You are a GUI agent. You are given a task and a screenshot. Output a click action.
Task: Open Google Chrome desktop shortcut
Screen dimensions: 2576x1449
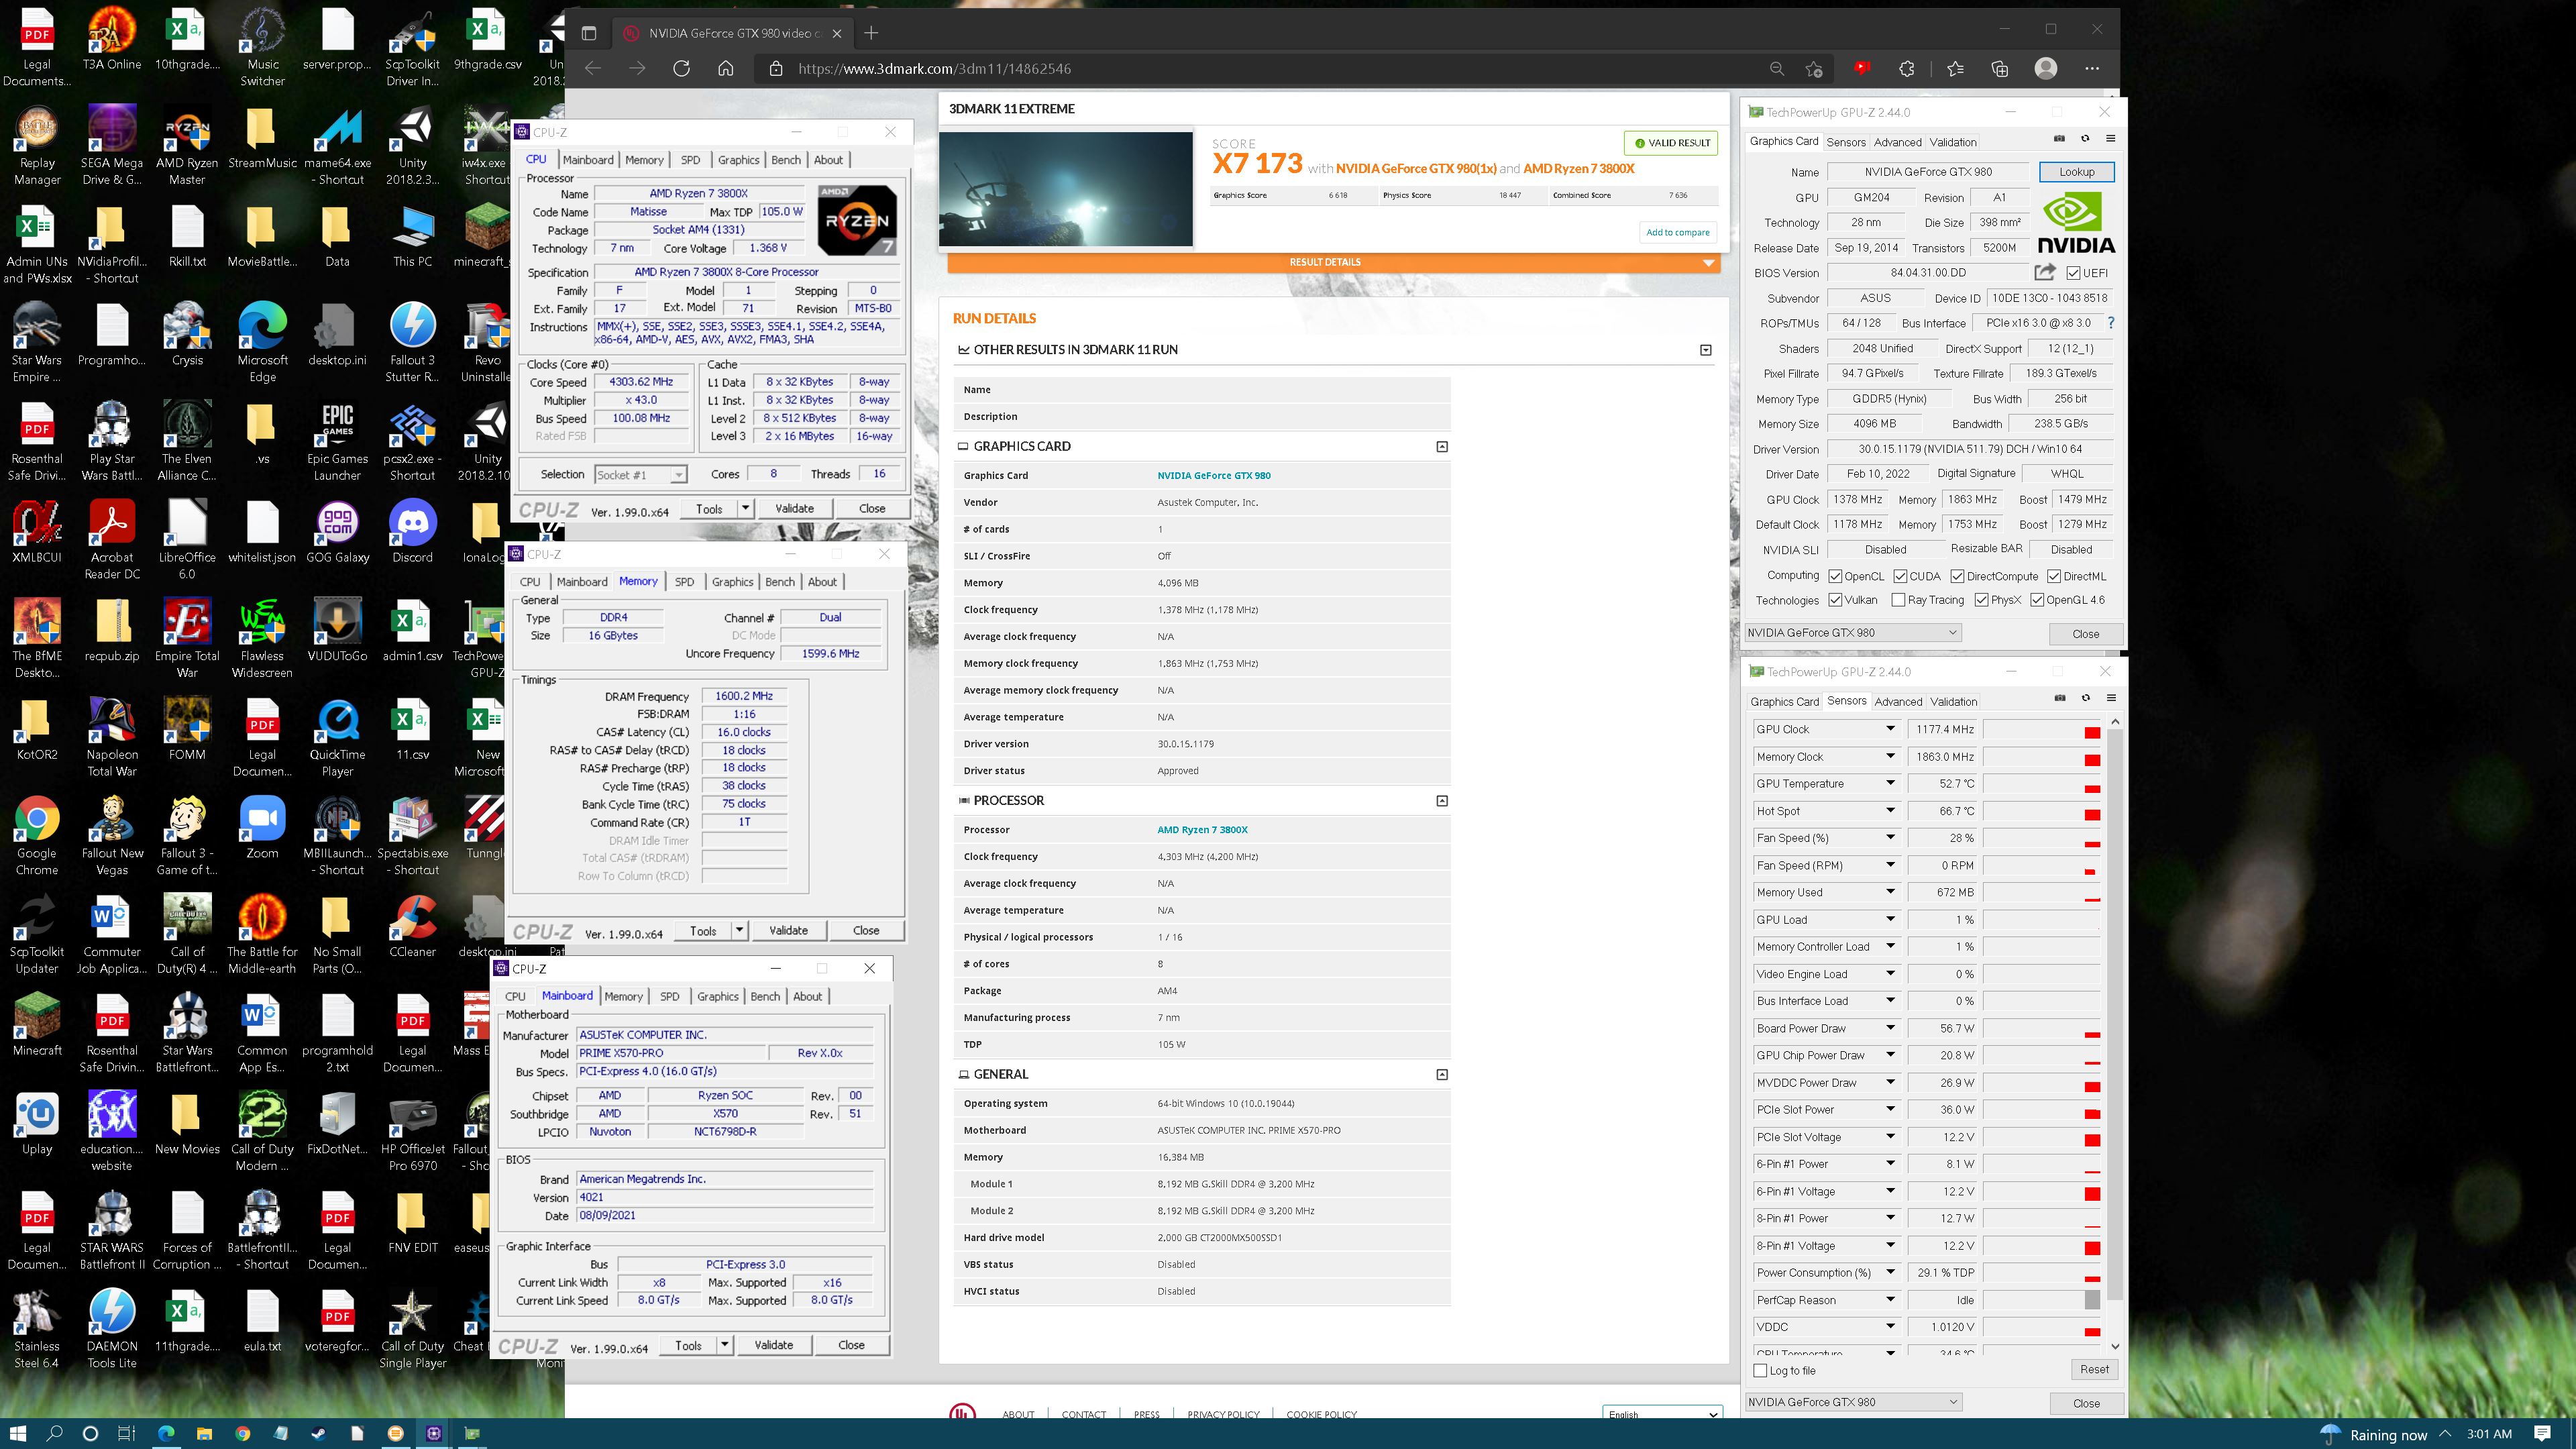(x=37, y=837)
